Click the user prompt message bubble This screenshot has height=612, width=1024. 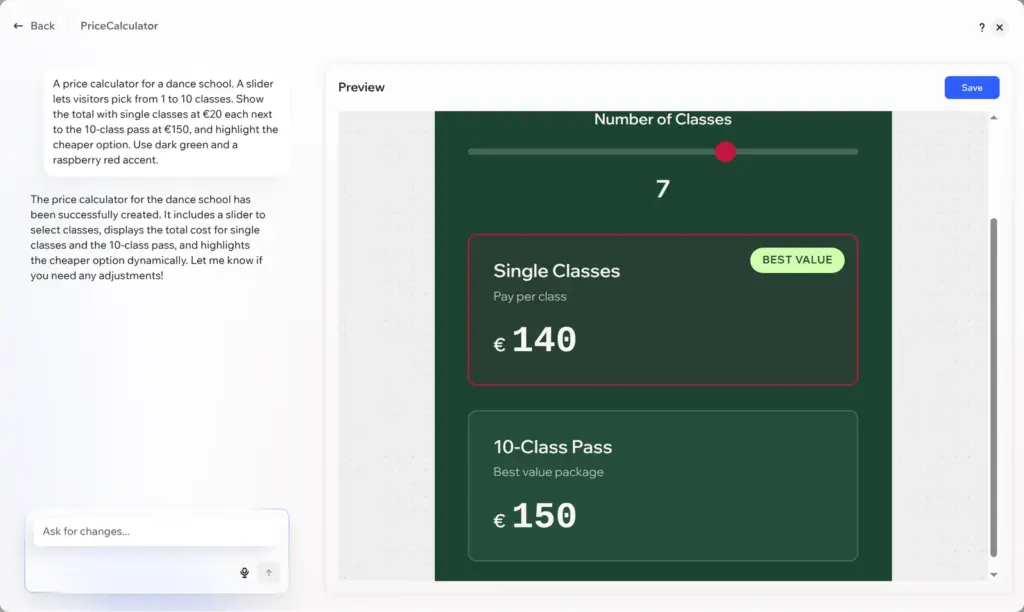[x=167, y=121]
